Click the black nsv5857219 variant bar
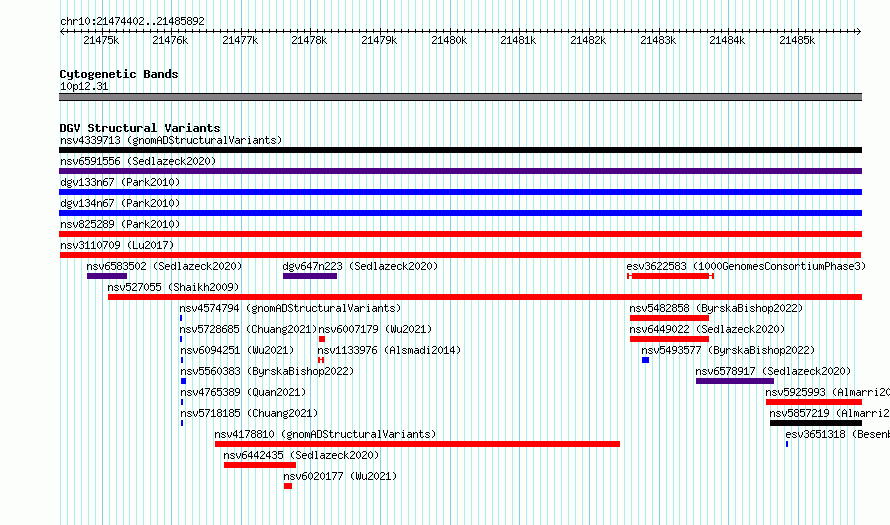The width and height of the screenshot is (890, 525). (816, 423)
